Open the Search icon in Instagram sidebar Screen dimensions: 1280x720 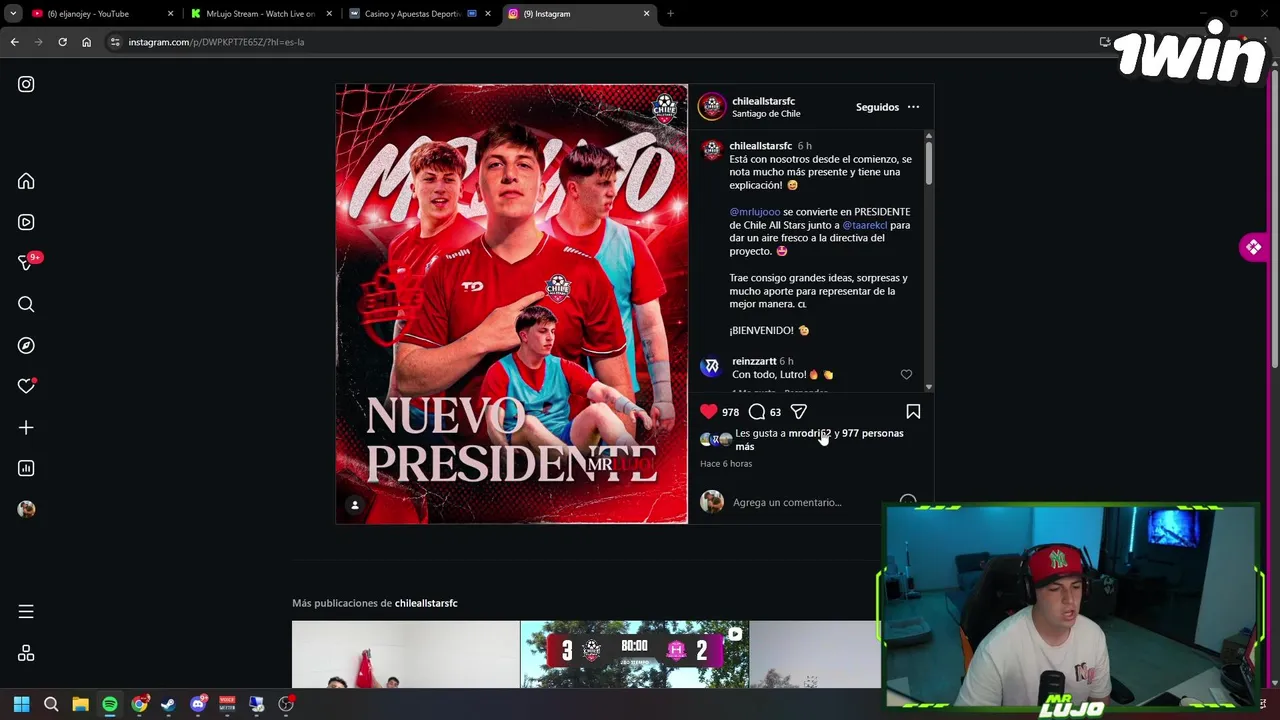26,304
